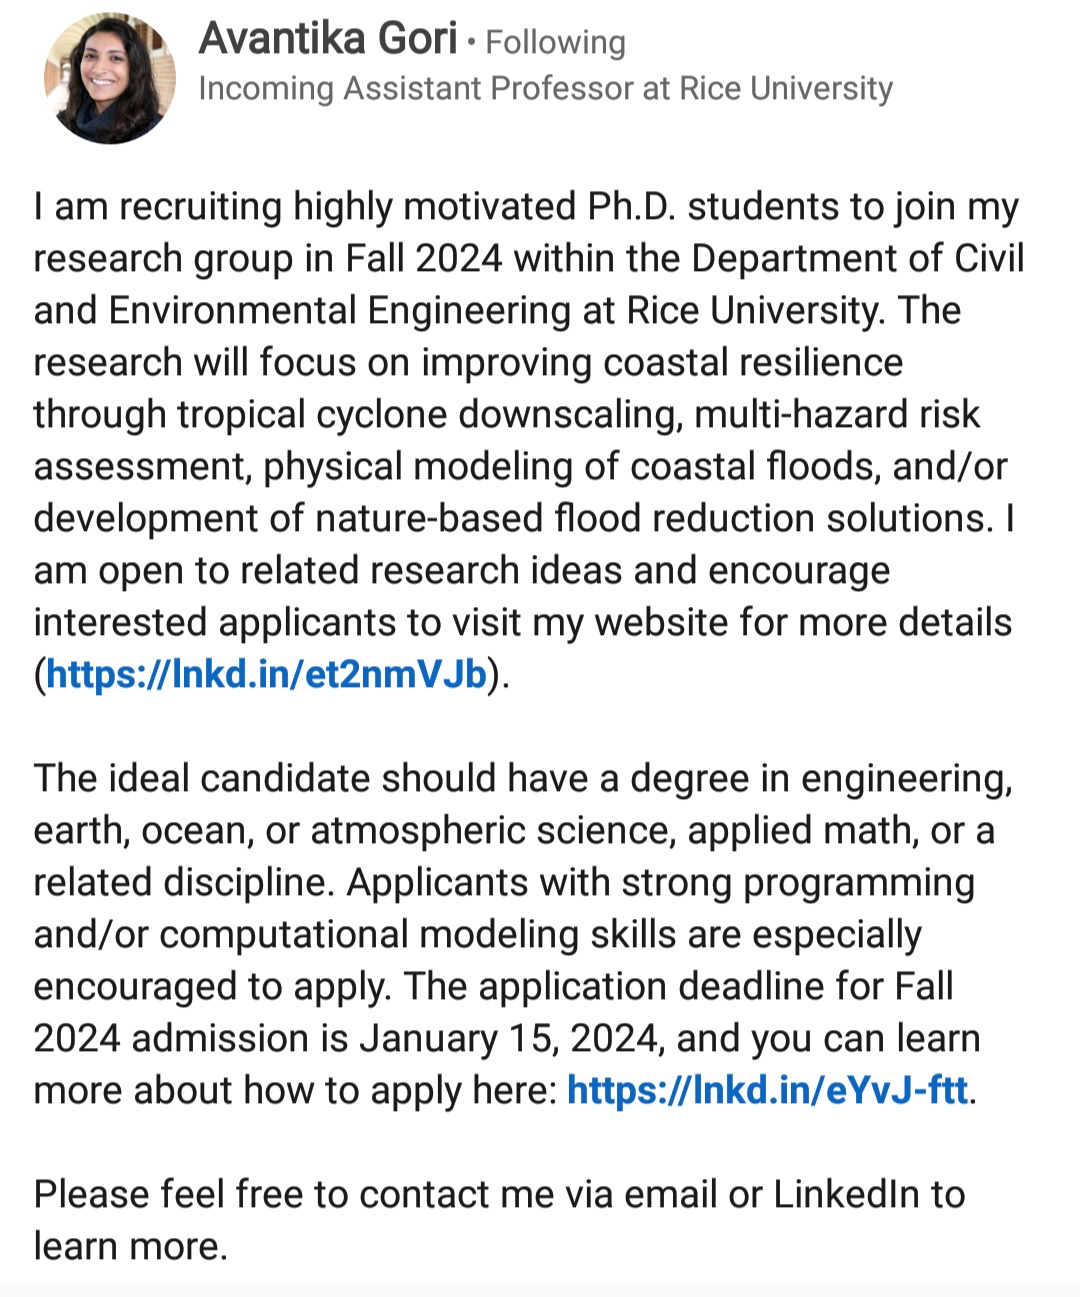Toggle the Following status label

coord(555,42)
